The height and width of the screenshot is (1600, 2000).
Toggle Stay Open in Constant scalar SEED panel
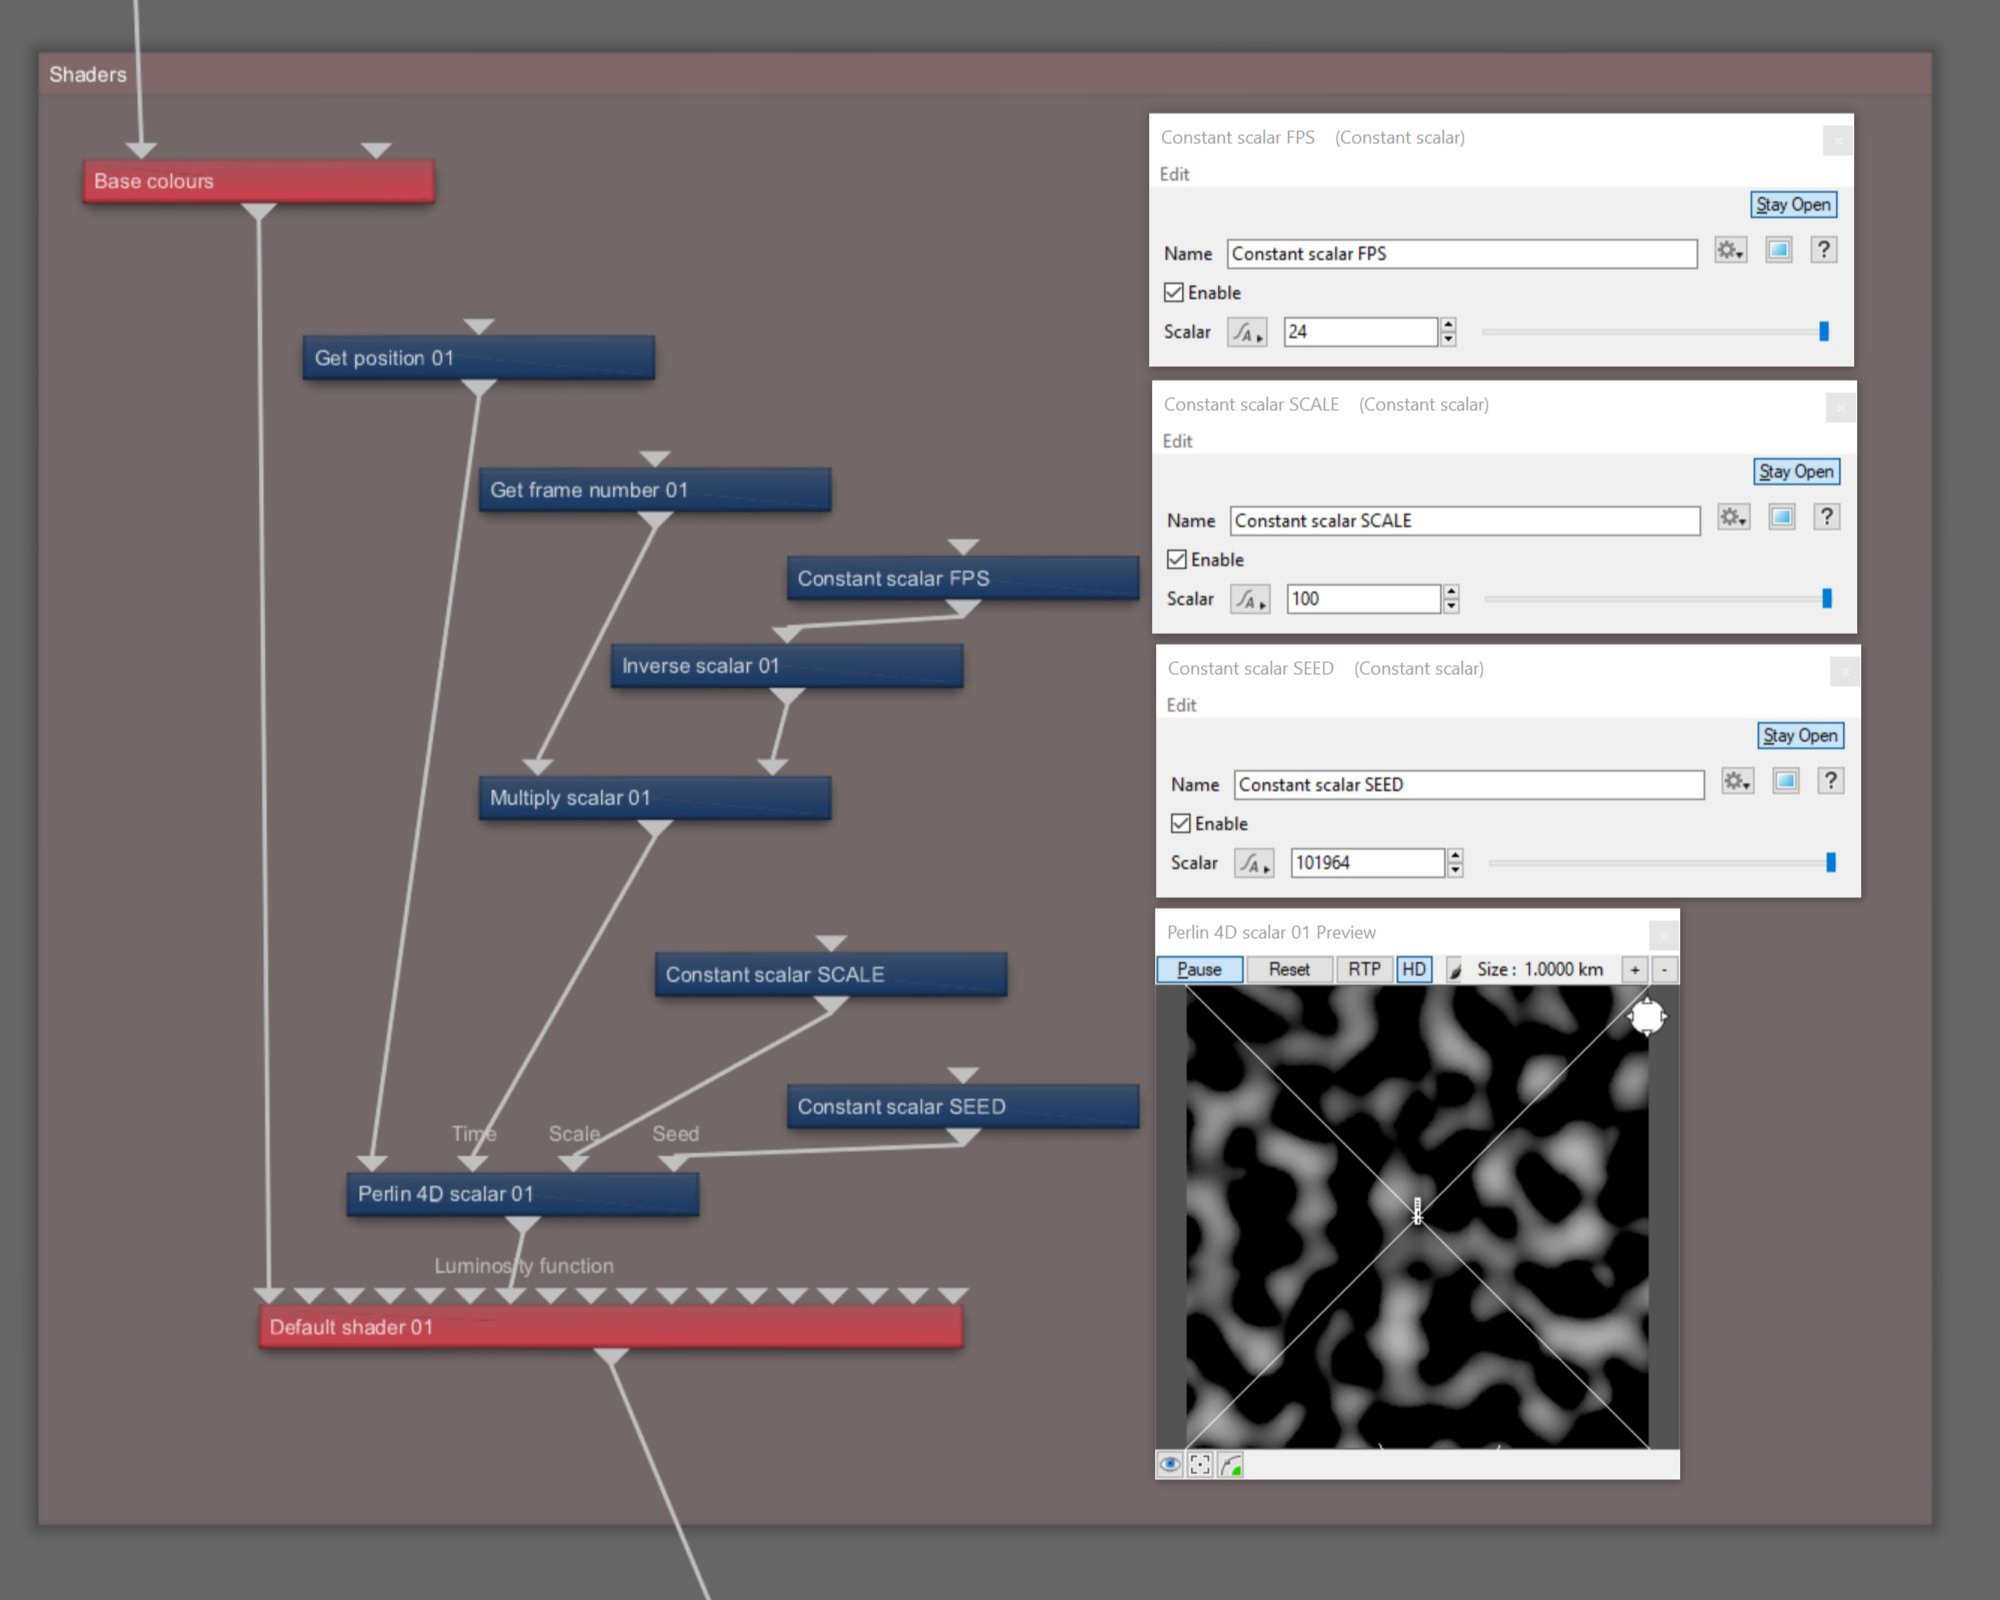pyautogui.click(x=1801, y=736)
